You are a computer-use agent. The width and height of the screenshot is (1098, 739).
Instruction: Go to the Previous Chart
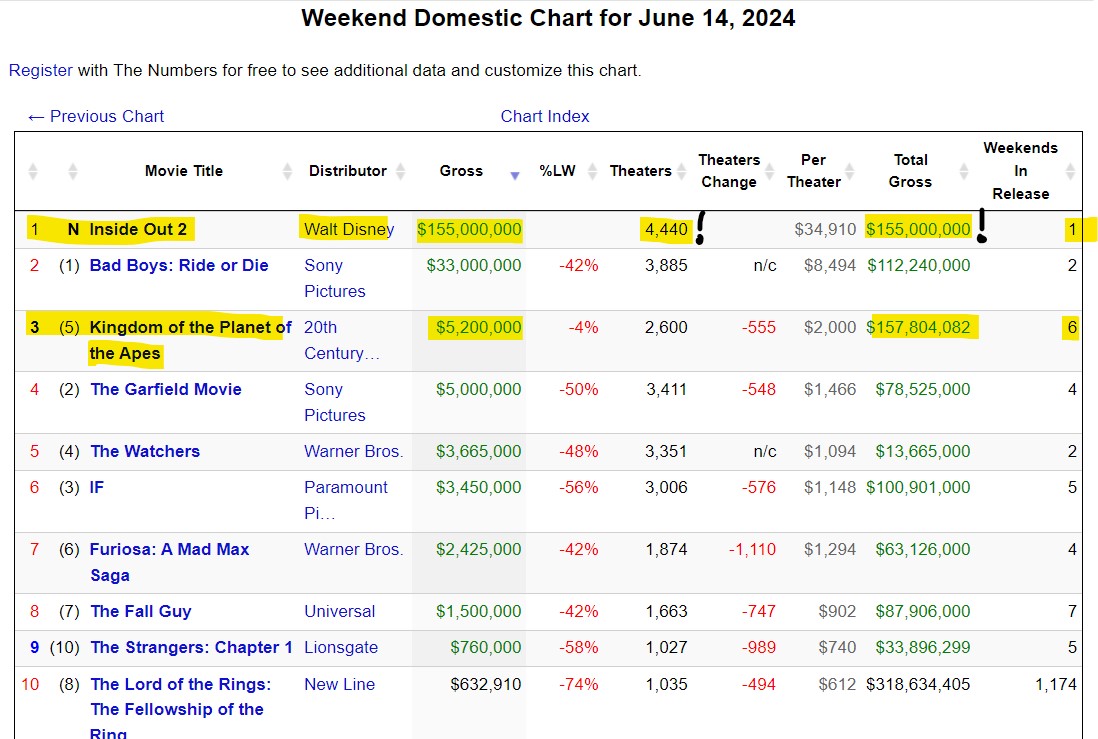click(x=96, y=116)
